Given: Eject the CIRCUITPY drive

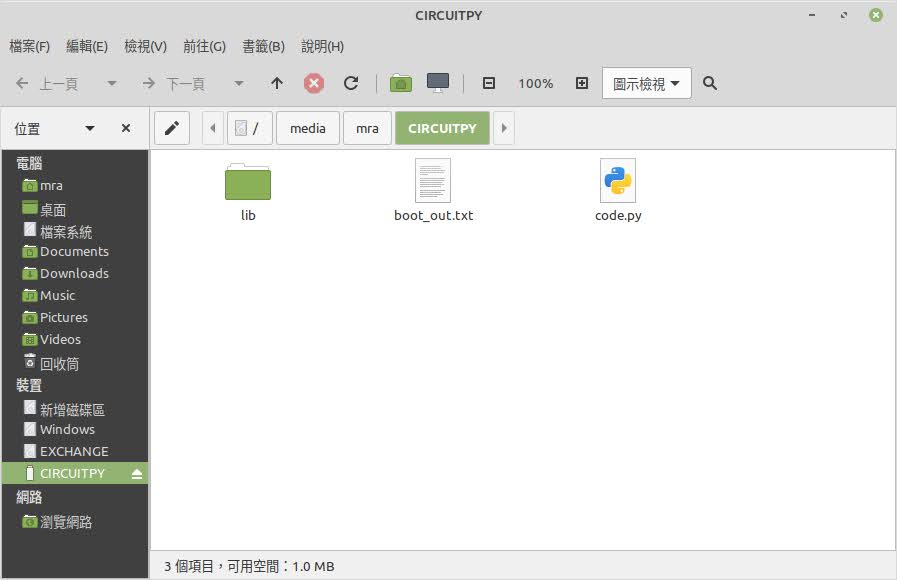Looking at the screenshot, I should (137, 474).
